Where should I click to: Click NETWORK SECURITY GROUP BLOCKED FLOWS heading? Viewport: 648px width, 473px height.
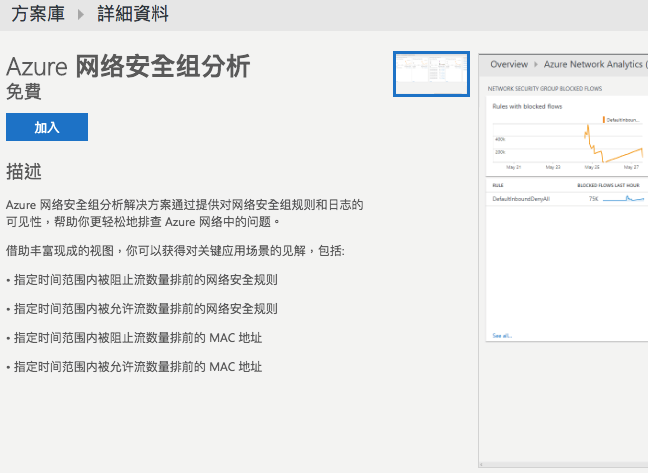545,88
